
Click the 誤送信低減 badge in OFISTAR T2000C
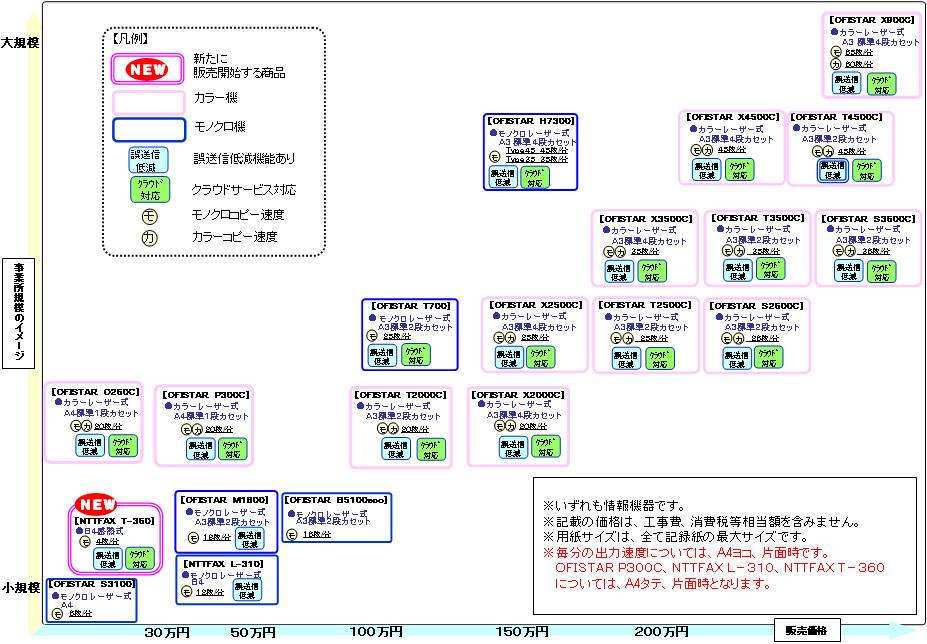pos(396,449)
